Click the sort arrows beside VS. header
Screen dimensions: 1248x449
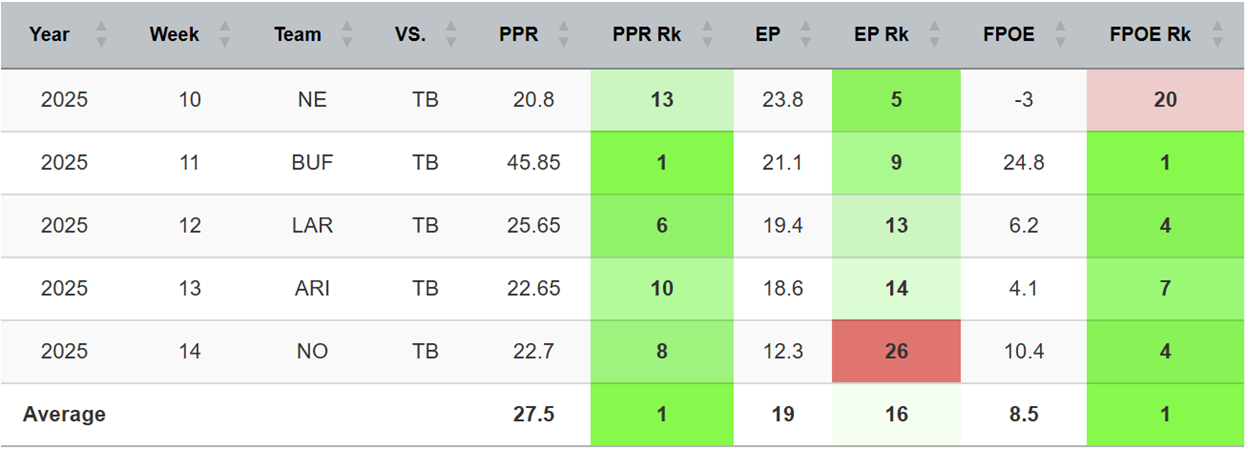[450, 35]
